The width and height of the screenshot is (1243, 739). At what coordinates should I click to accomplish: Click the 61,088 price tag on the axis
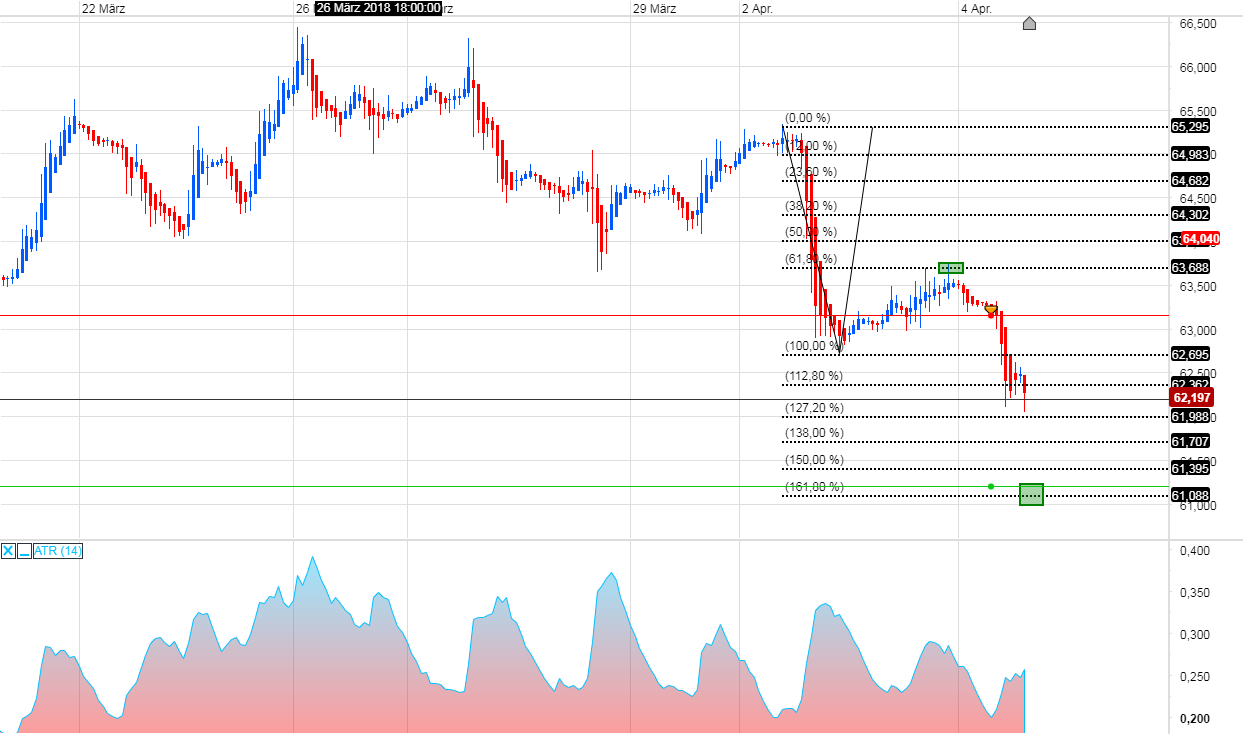[1188, 494]
